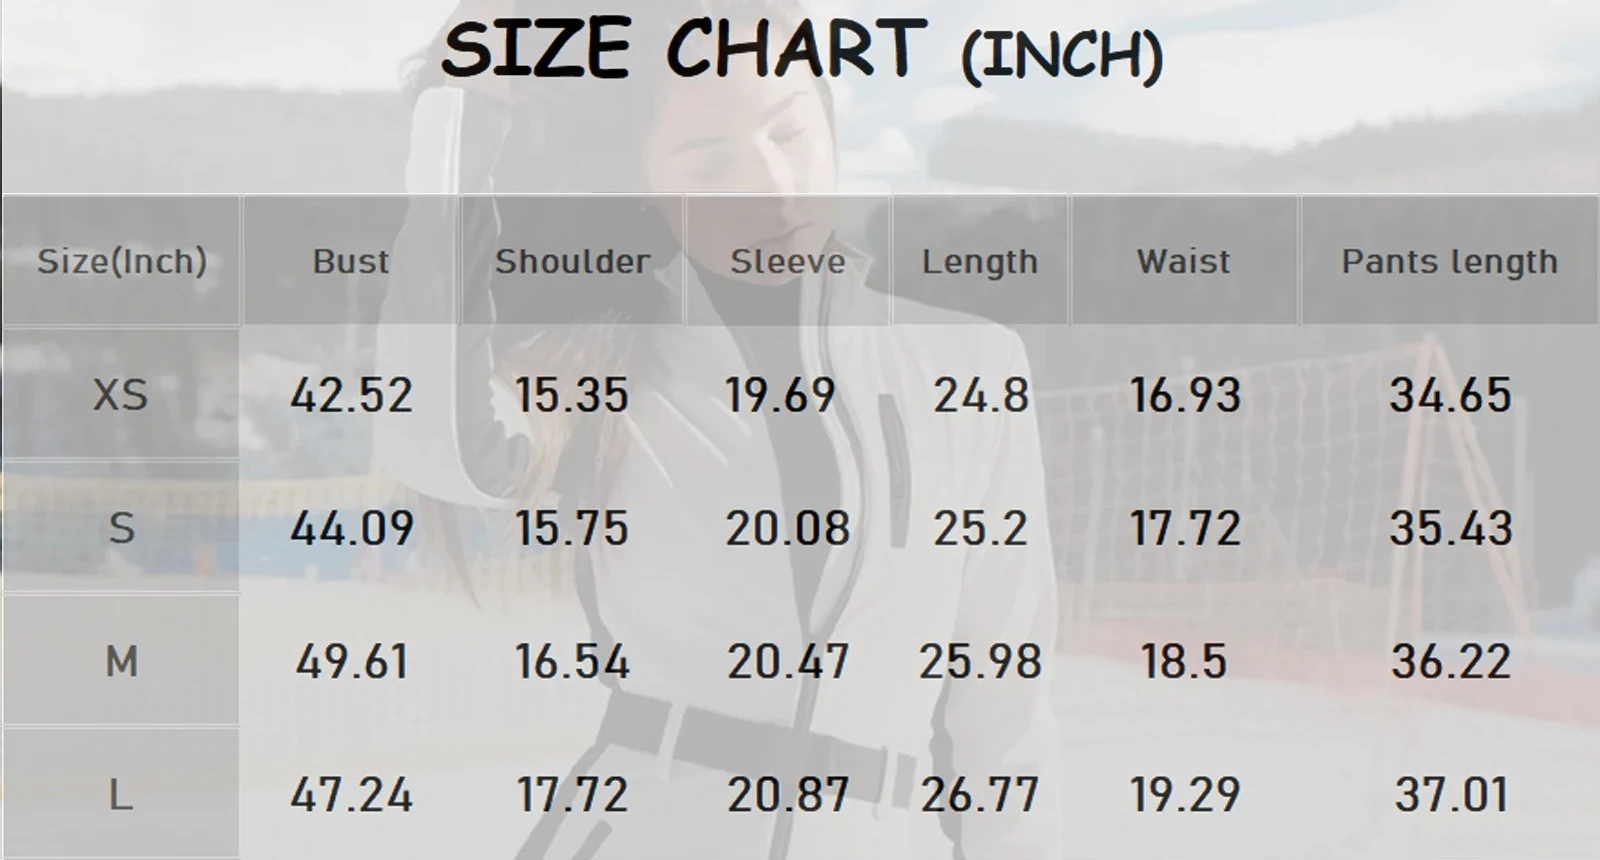
Task: Click the Waist column header
Action: [x=1184, y=262]
